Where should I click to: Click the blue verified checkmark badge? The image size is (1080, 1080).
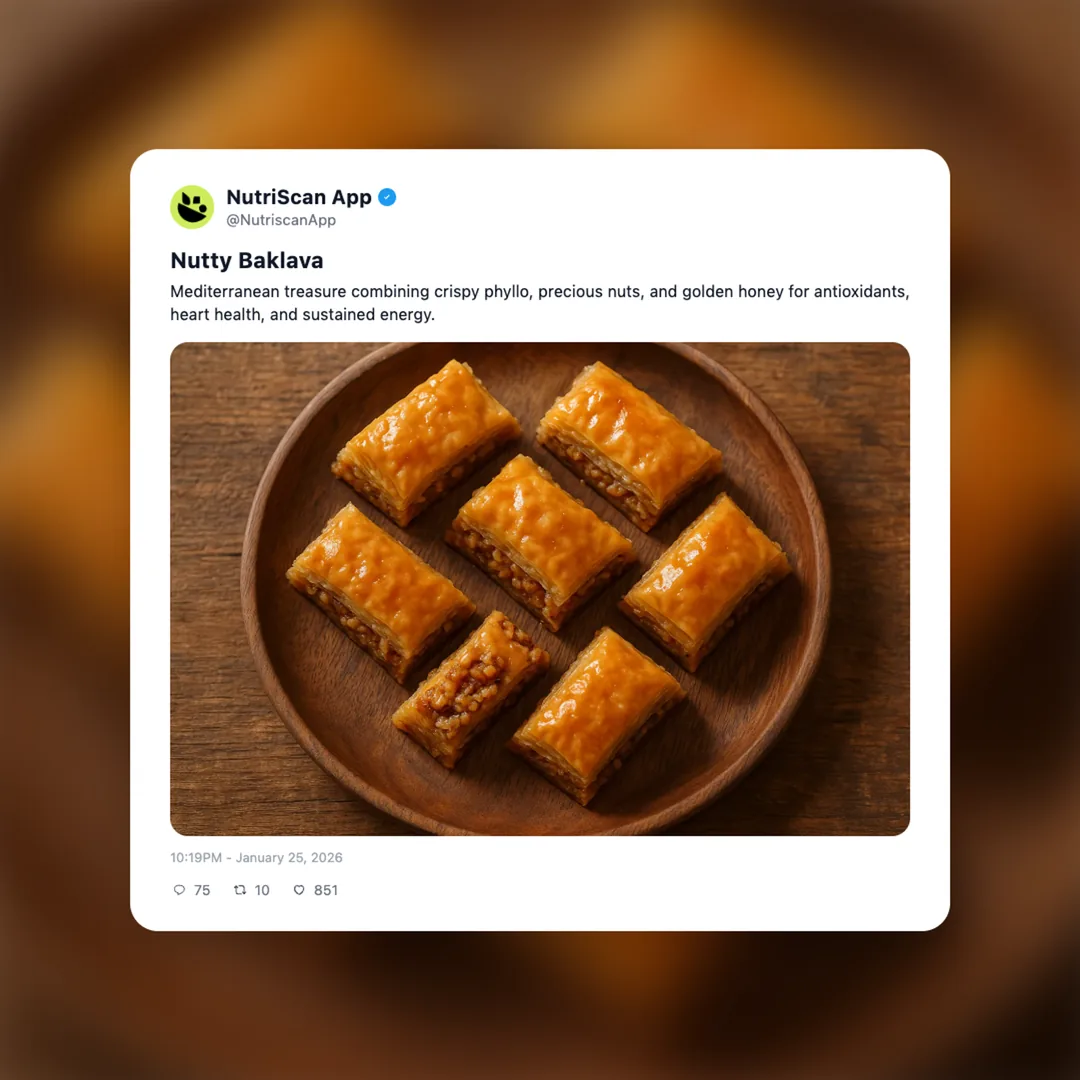coord(387,197)
